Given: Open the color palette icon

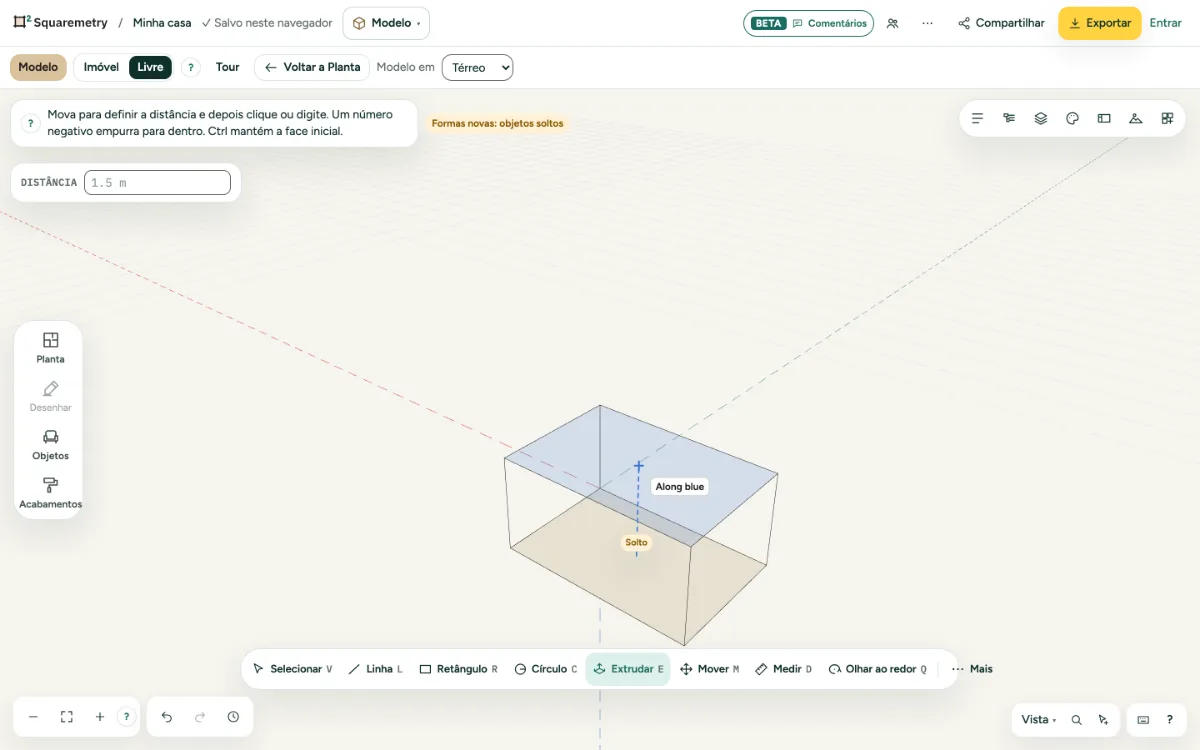Looking at the screenshot, I should (1072, 118).
